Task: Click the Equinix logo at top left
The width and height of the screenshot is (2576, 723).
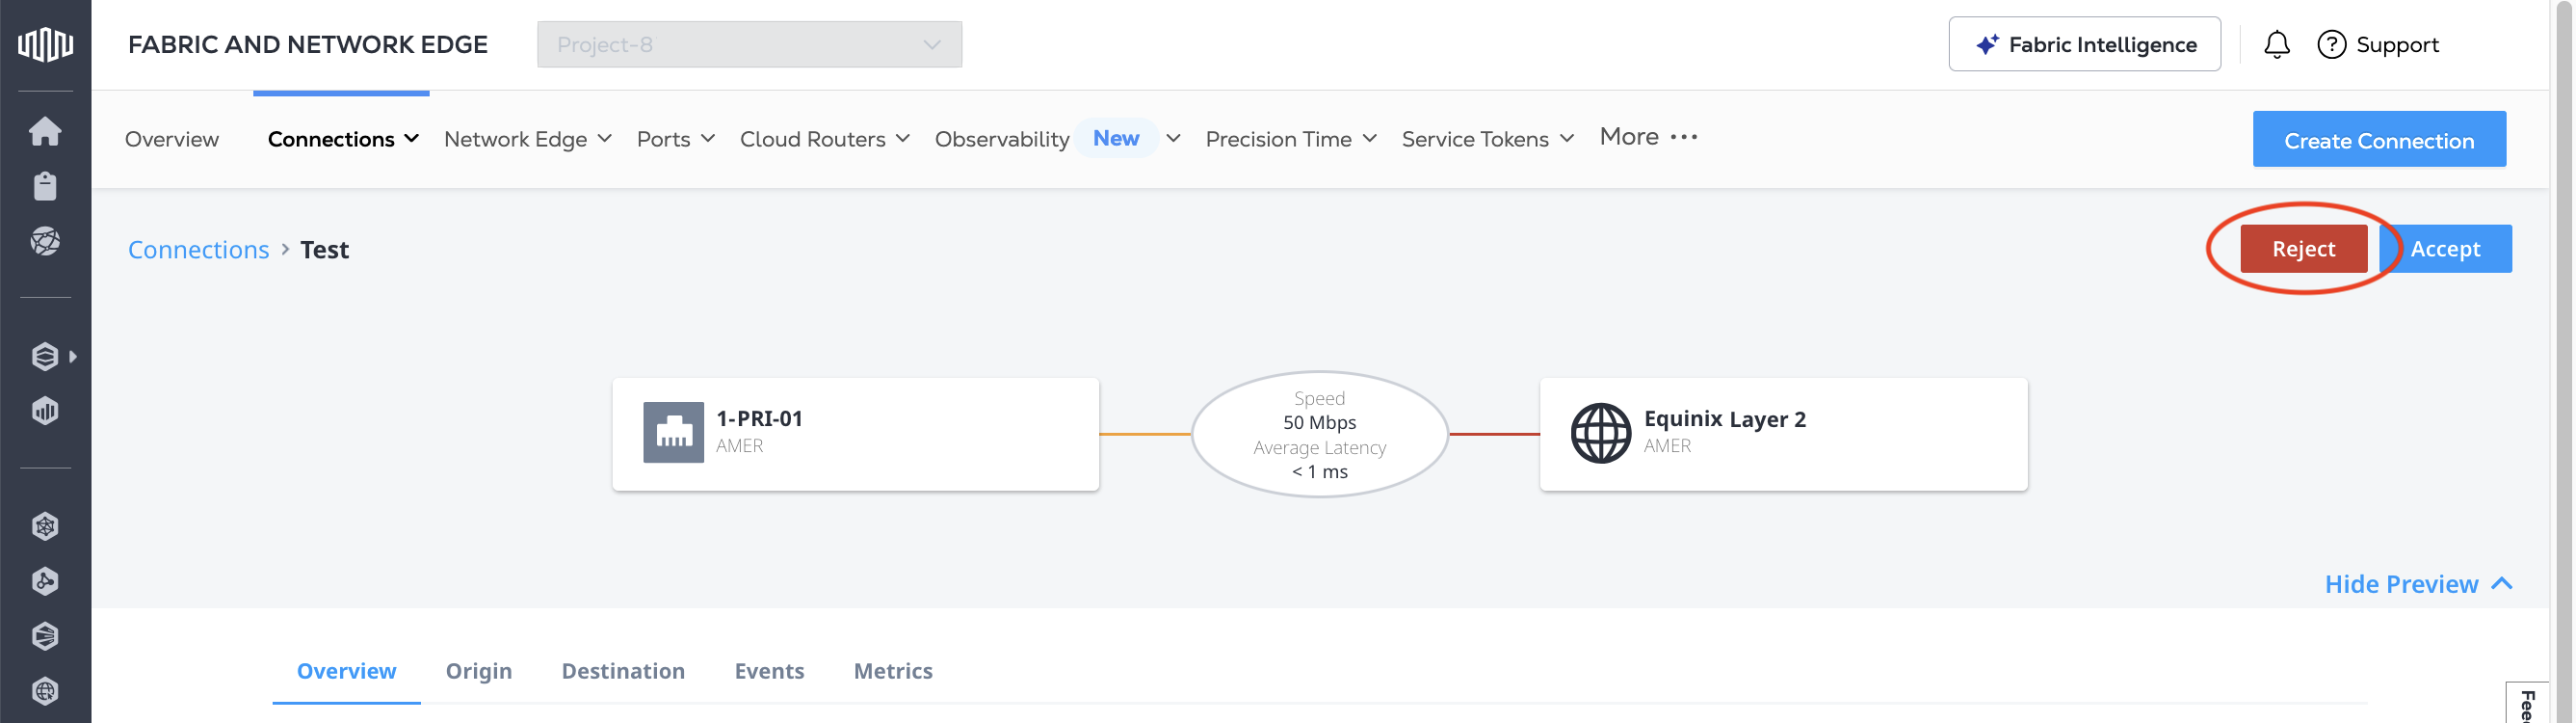Action: (x=45, y=44)
